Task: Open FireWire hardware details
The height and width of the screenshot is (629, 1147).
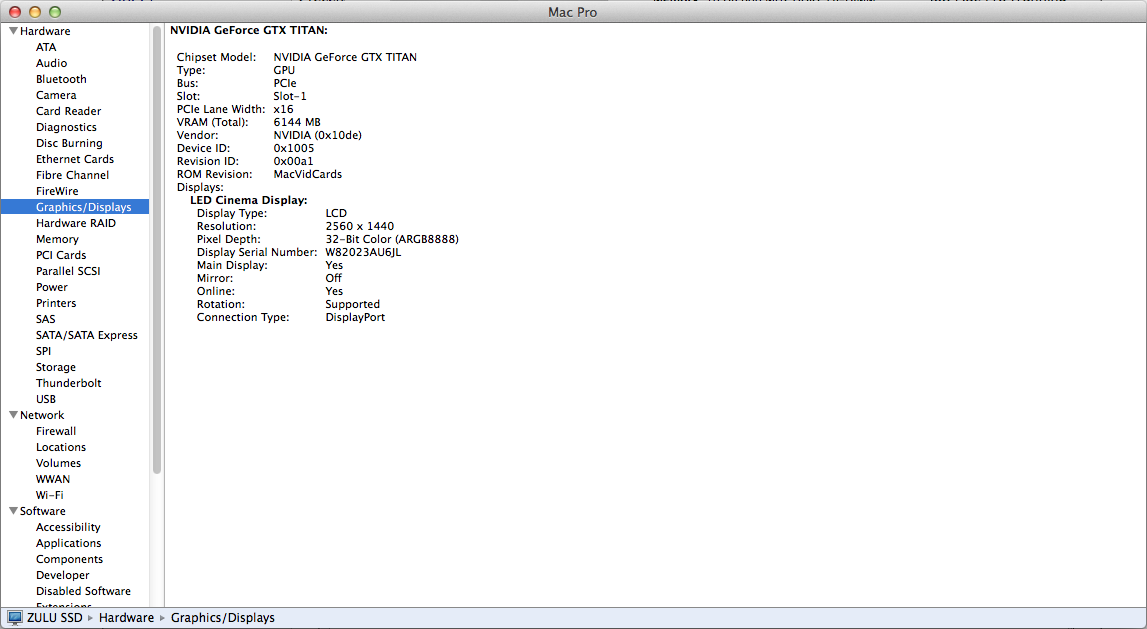Action: (x=57, y=191)
